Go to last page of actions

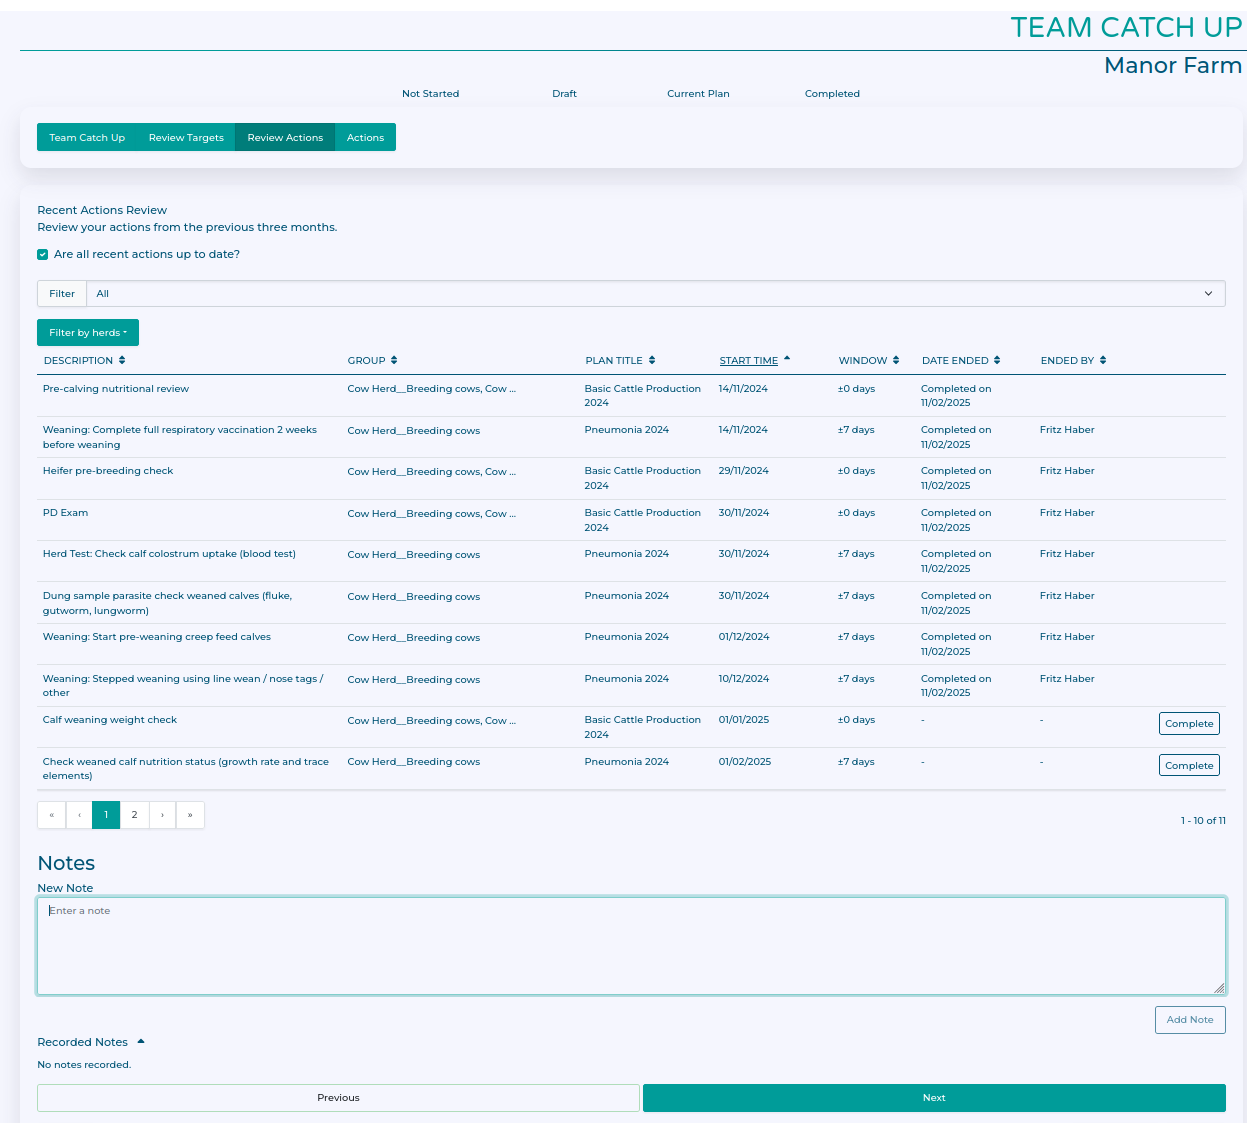190,815
